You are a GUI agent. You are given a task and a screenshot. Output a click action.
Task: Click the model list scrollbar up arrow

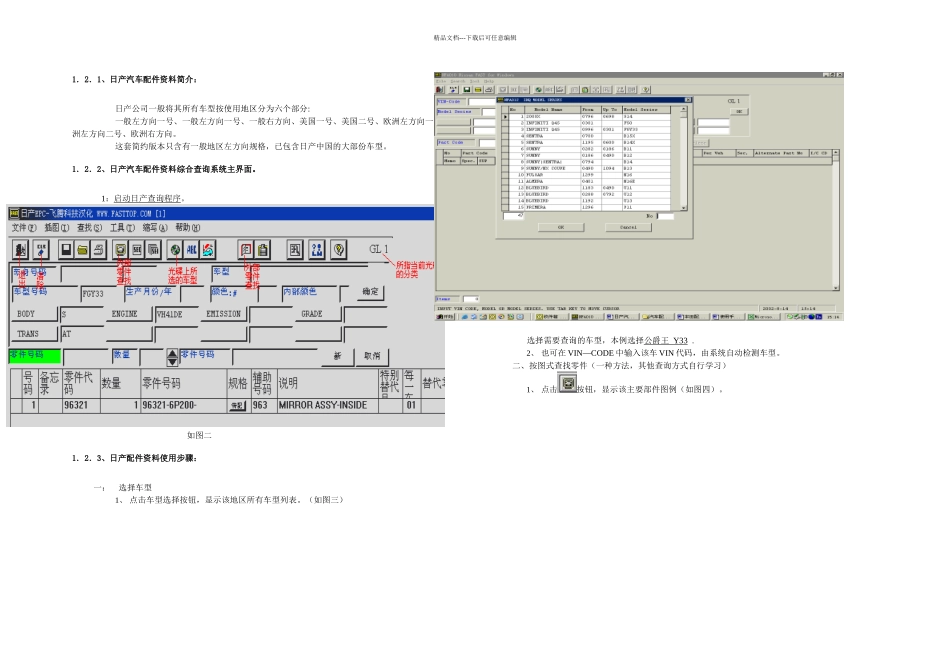coord(683,110)
